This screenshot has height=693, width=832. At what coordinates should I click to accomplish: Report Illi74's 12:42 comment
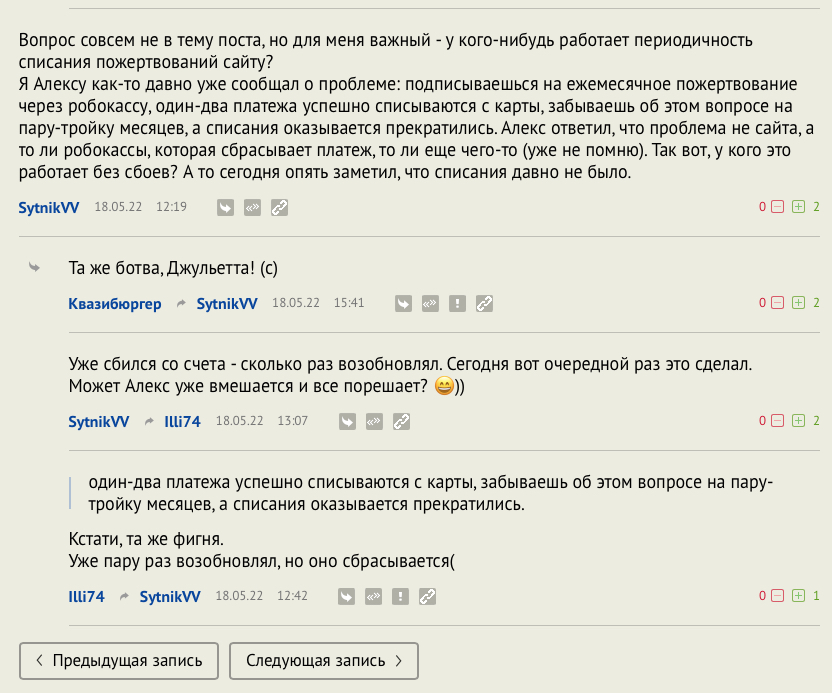pos(401,597)
